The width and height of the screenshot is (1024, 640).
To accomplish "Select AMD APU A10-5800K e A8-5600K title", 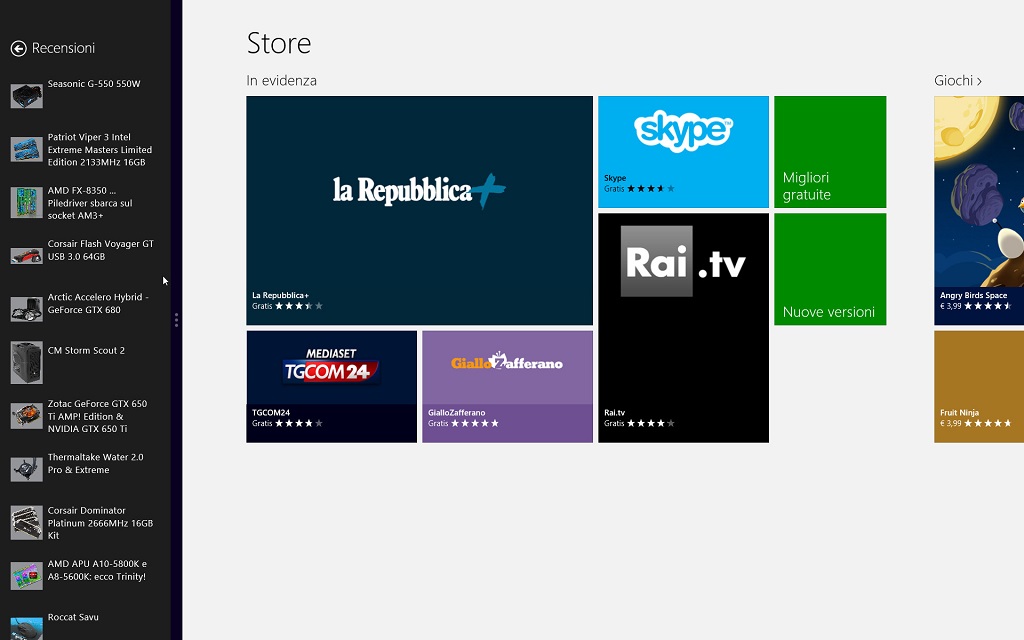I will [x=97, y=570].
